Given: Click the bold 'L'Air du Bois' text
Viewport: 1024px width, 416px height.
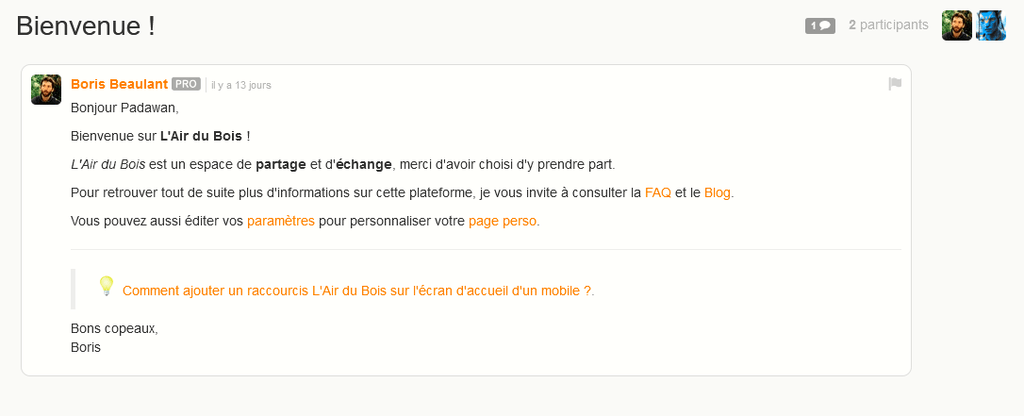Looking at the screenshot, I should [x=202, y=136].
